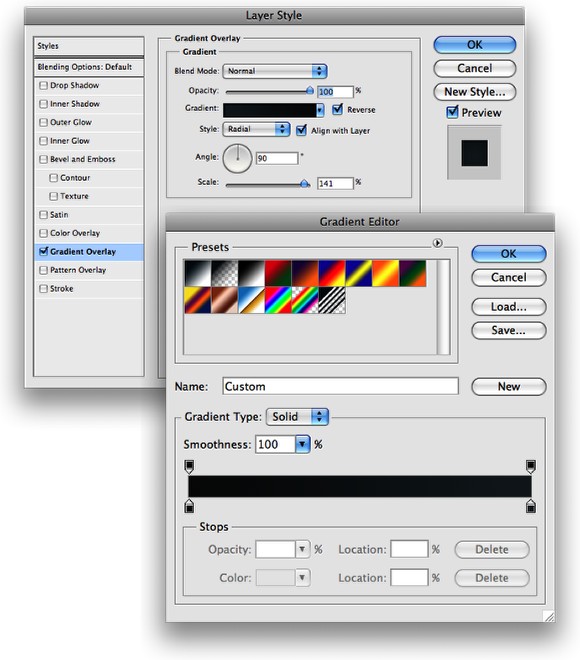The height and width of the screenshot is (660, 580).
Task: Click OK in the Gradient Editor
Action: pyautogui.click(x=509, y=254)
